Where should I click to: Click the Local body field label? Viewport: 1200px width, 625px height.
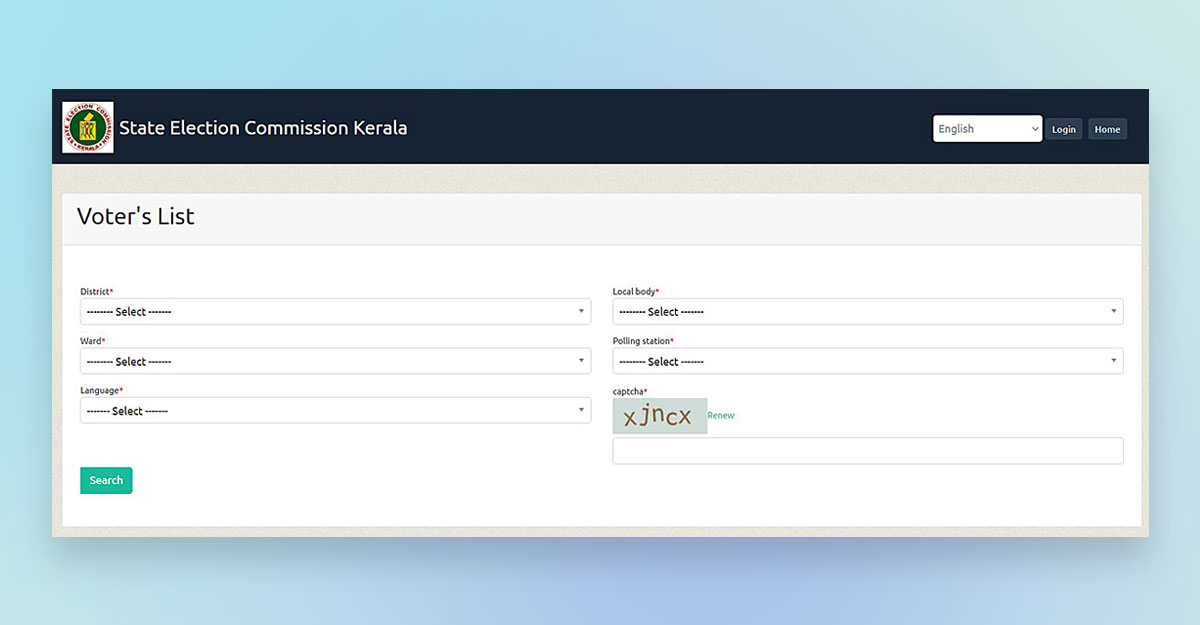(635, 292)
